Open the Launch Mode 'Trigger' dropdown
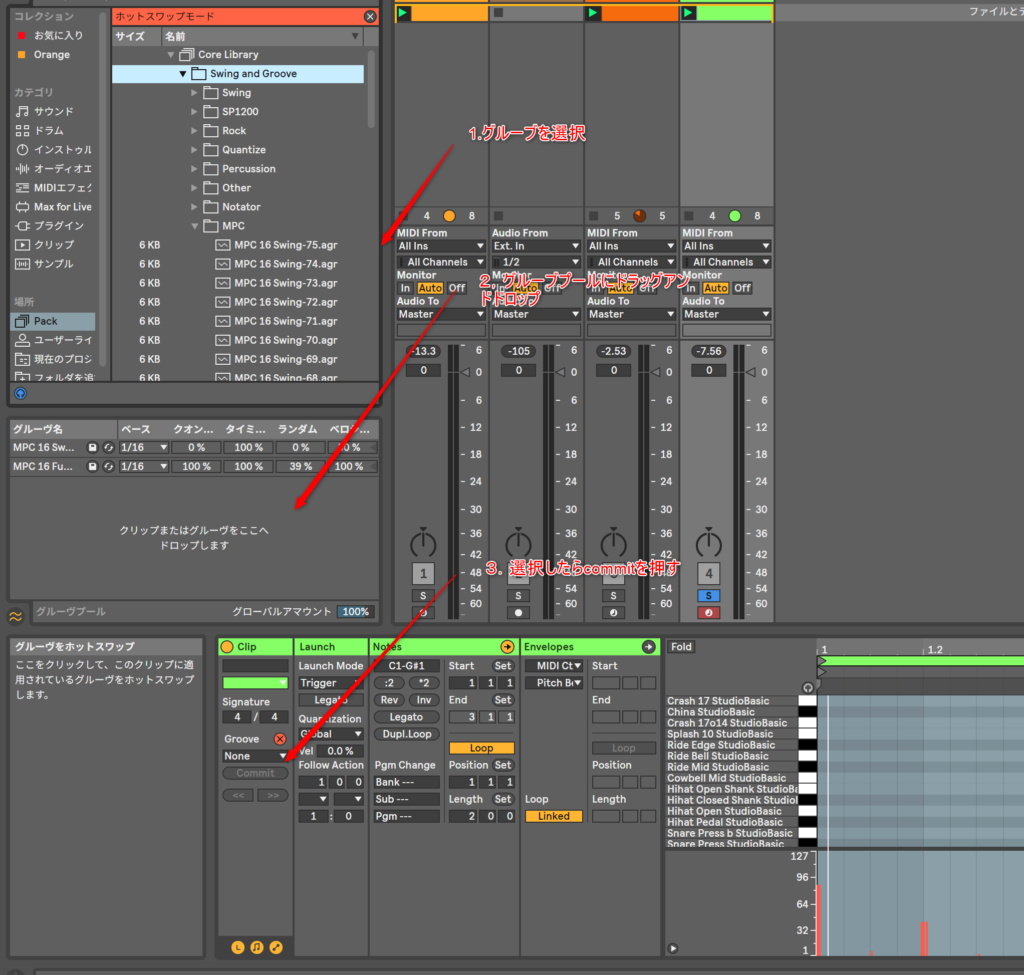1024x975 pixels. tap(330, 683)
